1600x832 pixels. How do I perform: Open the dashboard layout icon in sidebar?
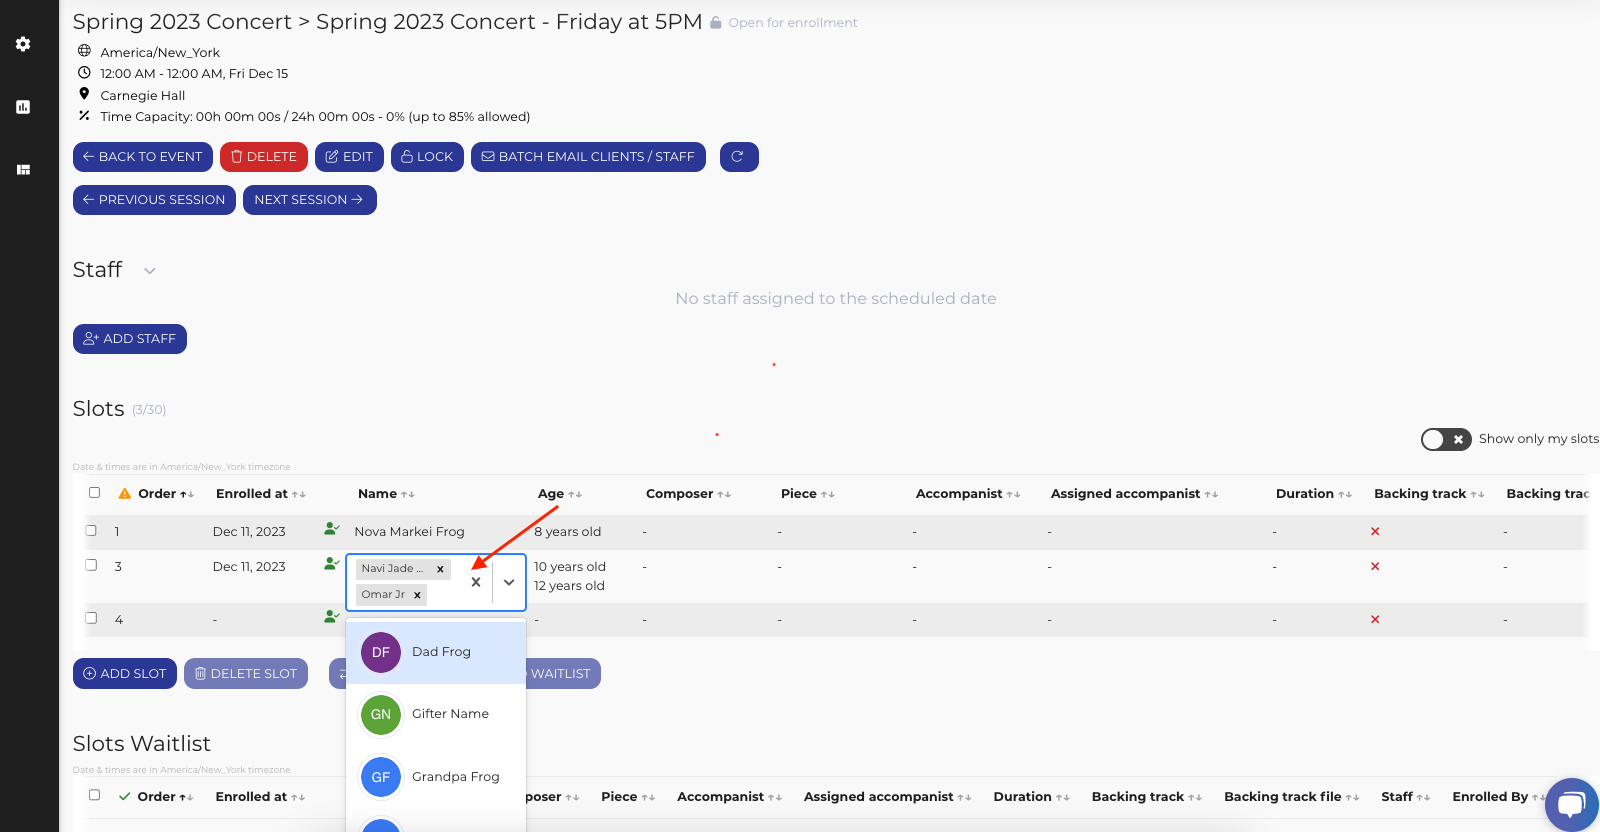coord(23,170)
